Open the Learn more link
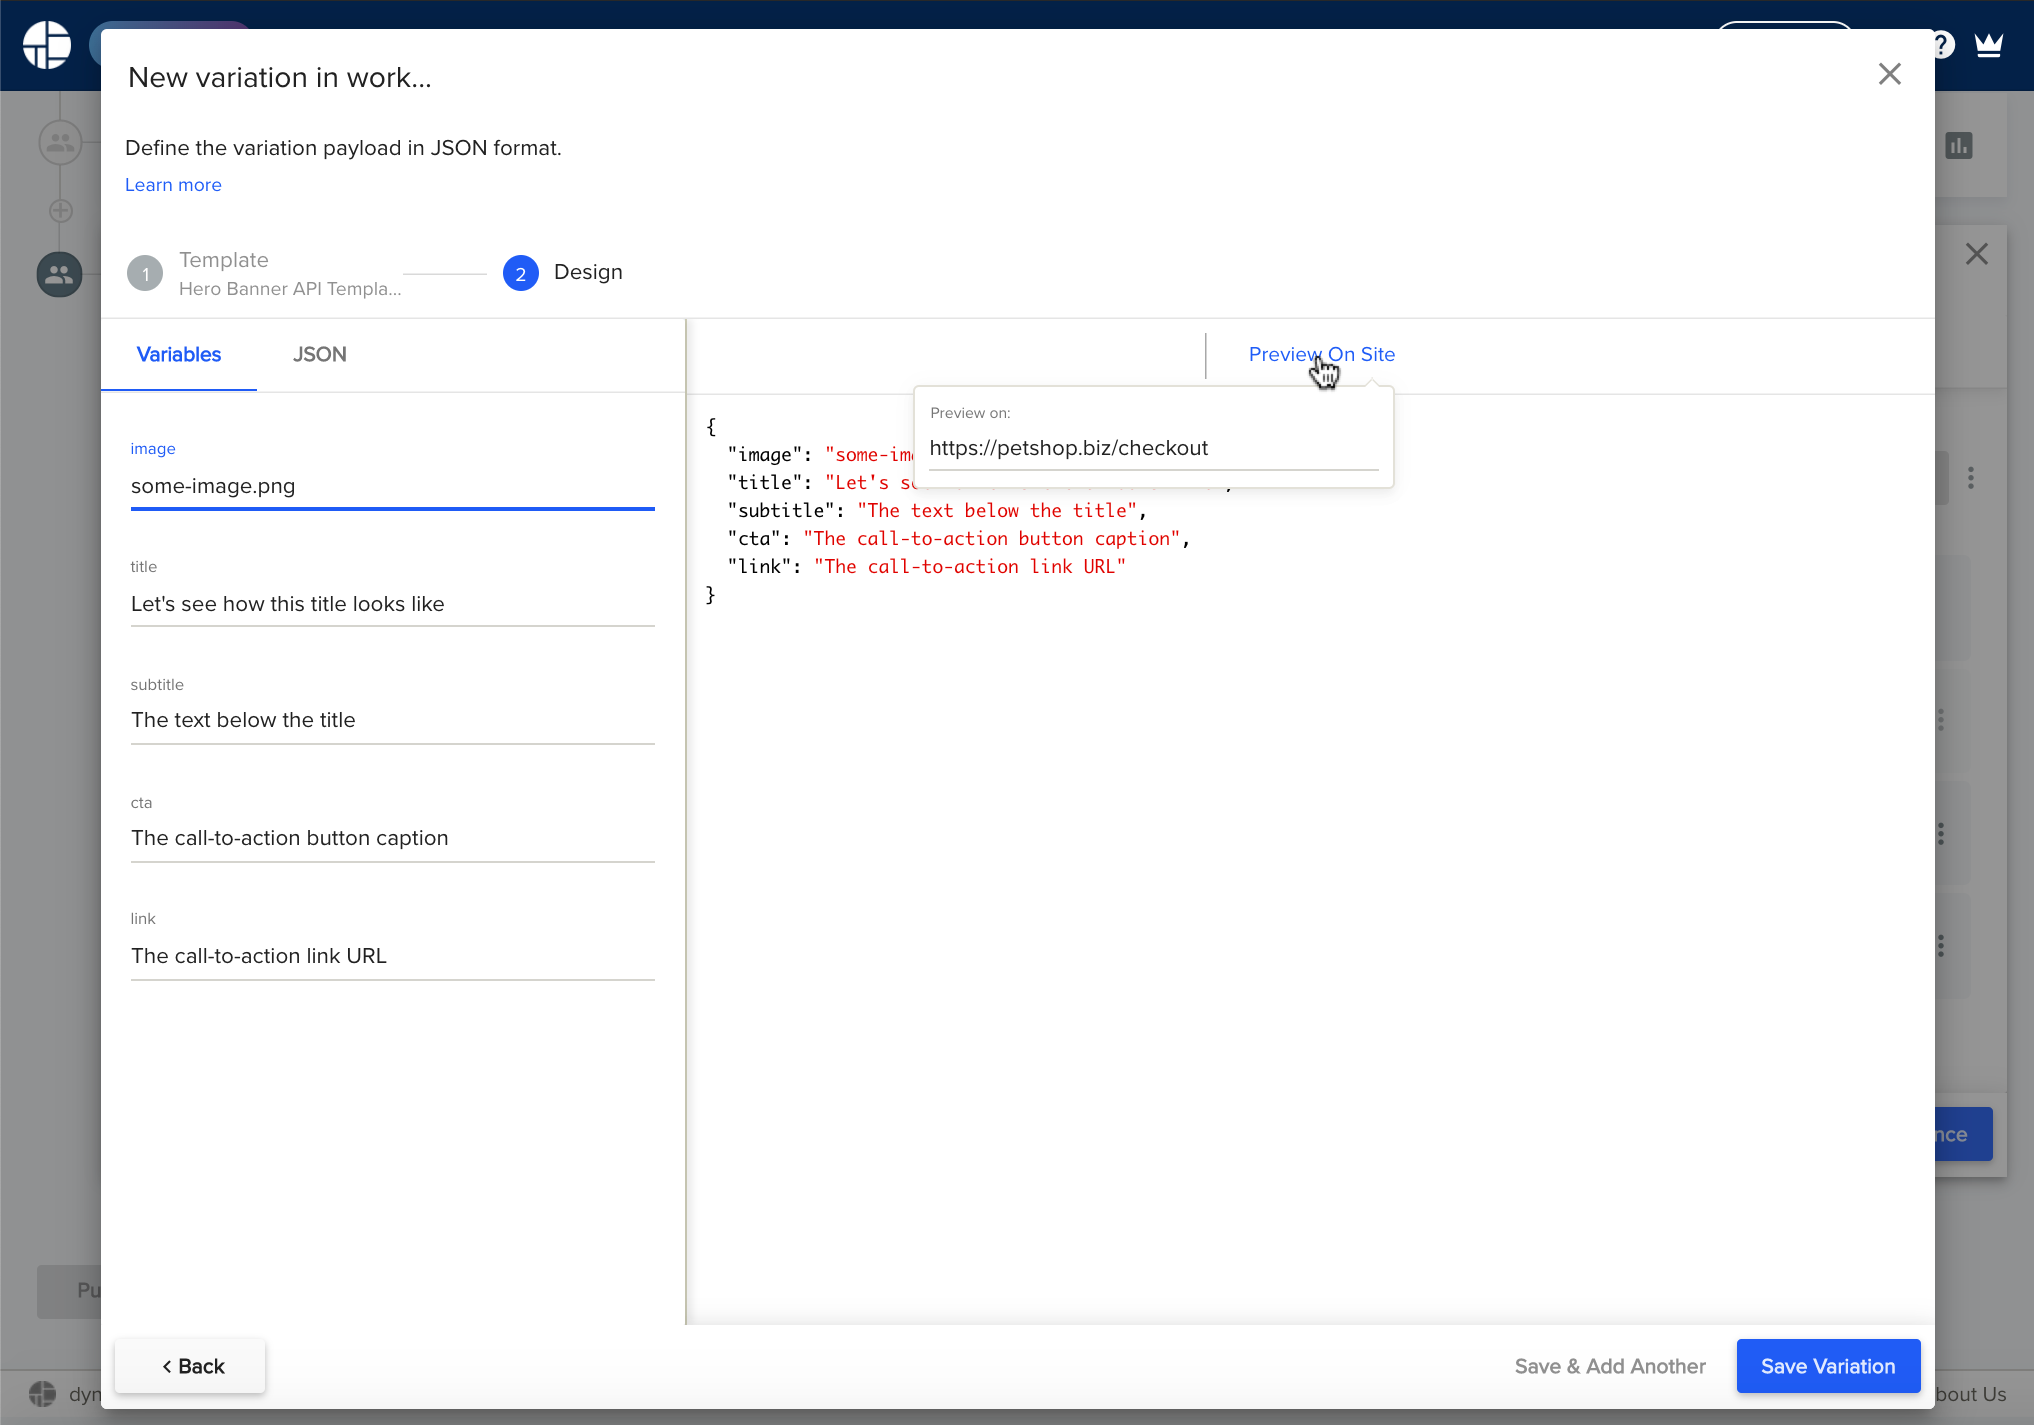 173,185
